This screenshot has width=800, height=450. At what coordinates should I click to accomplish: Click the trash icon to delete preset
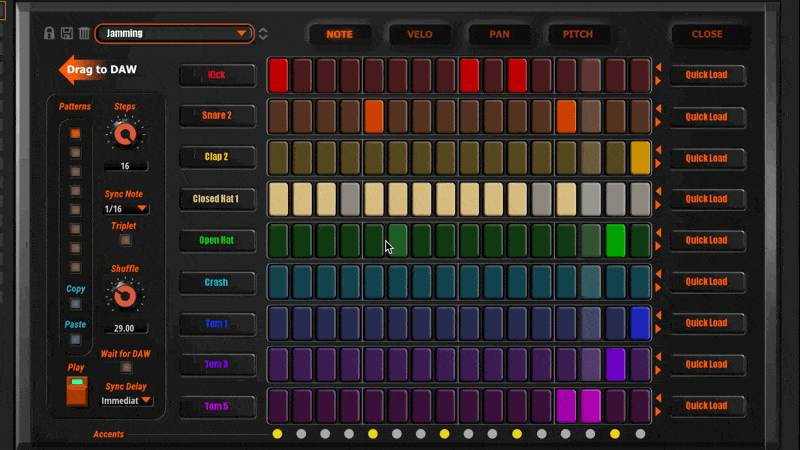click(x=83, y=34)
